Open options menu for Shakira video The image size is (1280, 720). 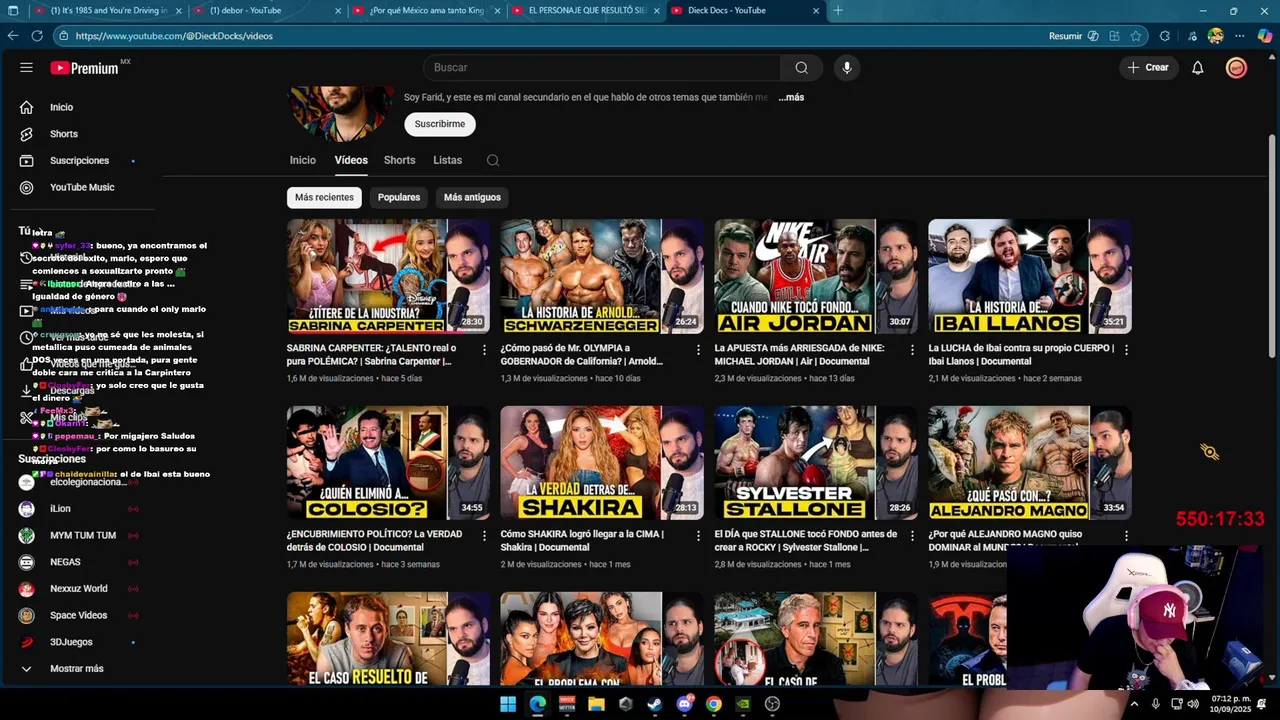click(x=699, y=536)
